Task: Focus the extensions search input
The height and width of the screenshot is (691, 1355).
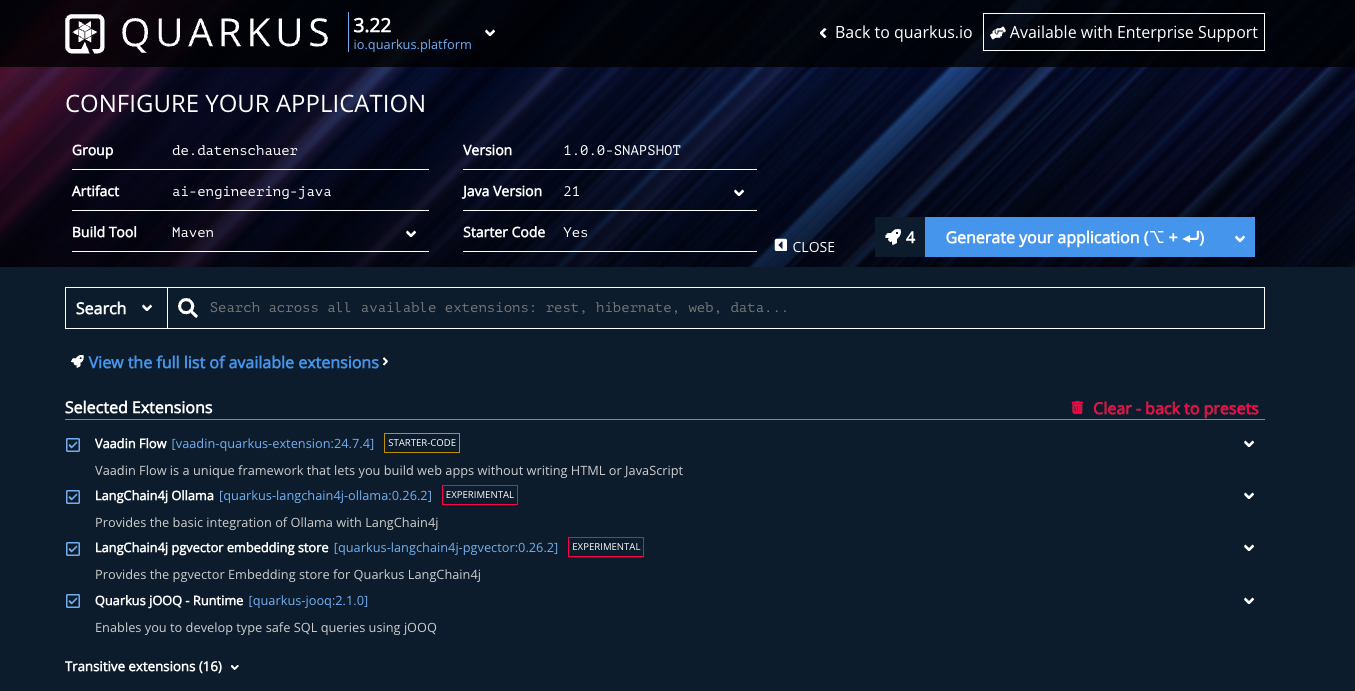Action: point(730,308)
